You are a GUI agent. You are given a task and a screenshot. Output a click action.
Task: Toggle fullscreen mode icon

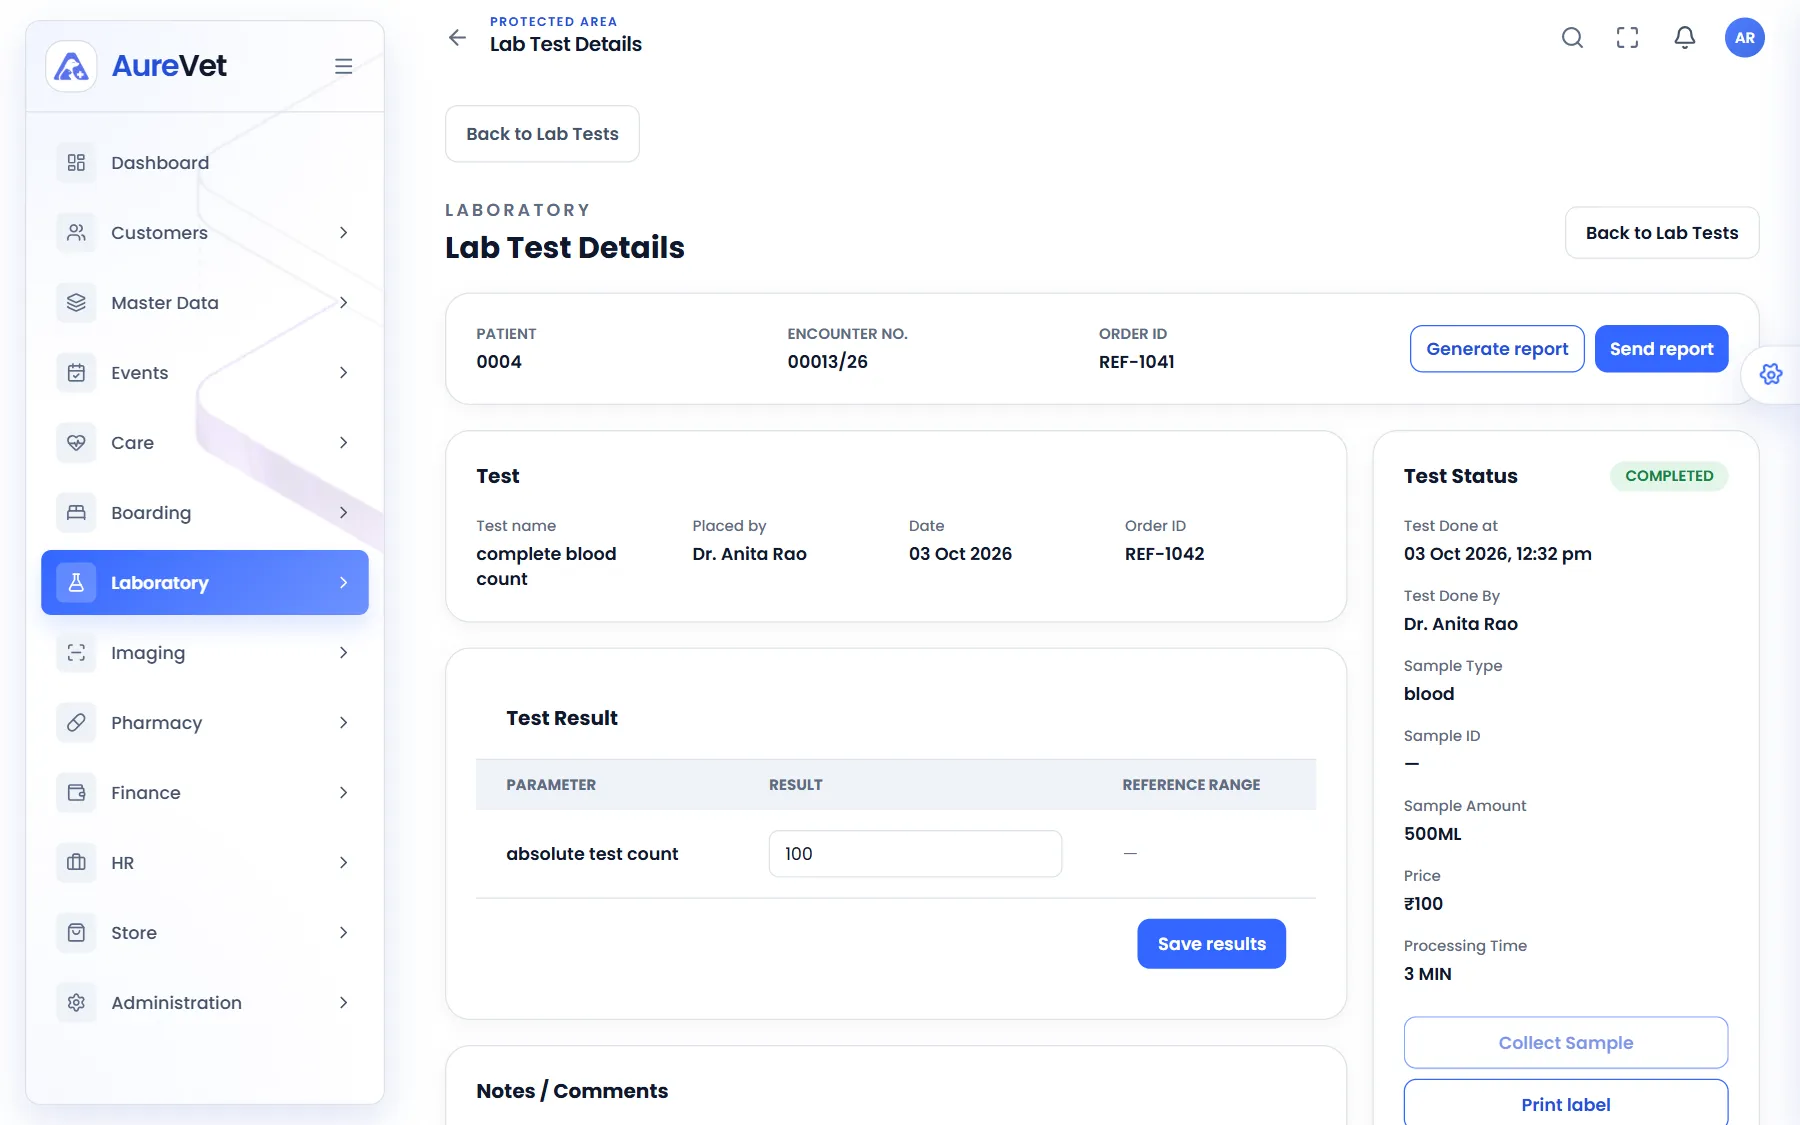coord(1628,38)
